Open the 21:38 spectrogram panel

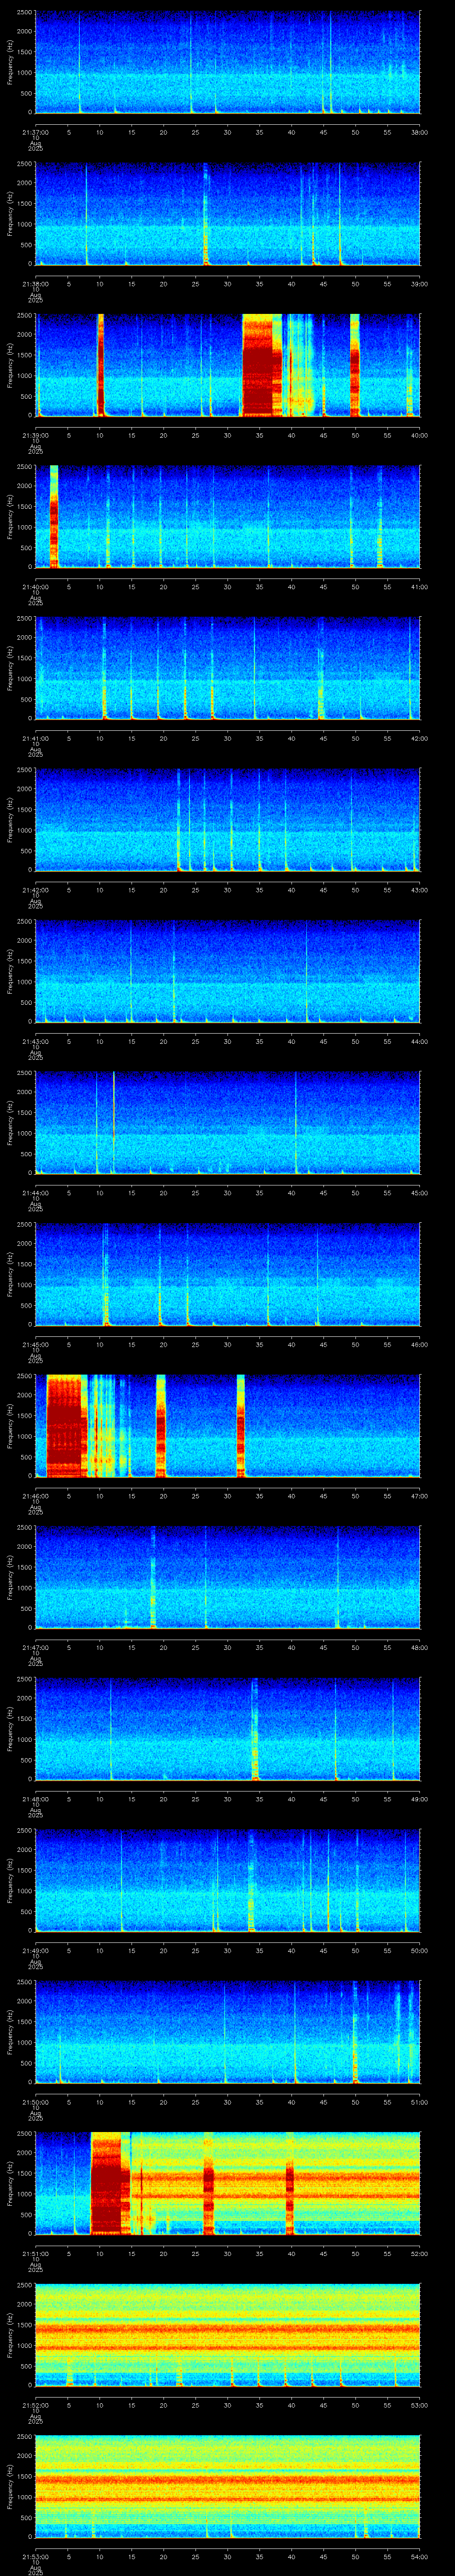(x=227, y=214)
